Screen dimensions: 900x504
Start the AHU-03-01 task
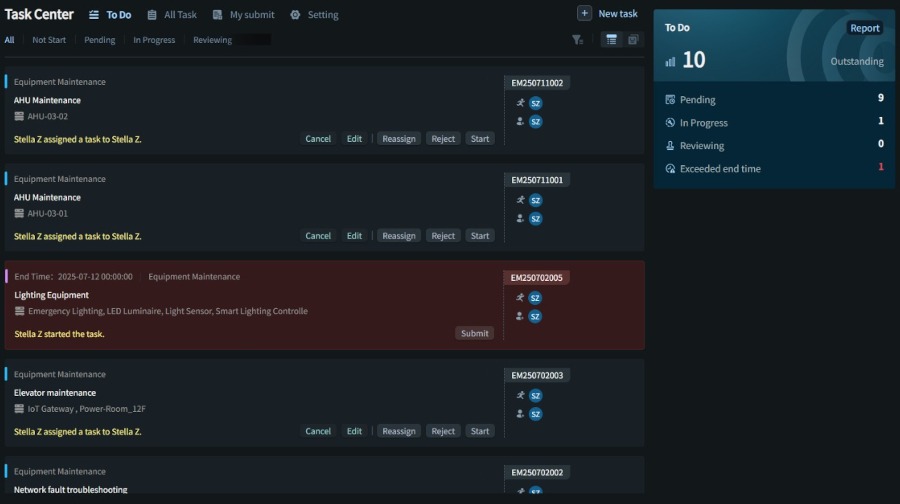480,236
